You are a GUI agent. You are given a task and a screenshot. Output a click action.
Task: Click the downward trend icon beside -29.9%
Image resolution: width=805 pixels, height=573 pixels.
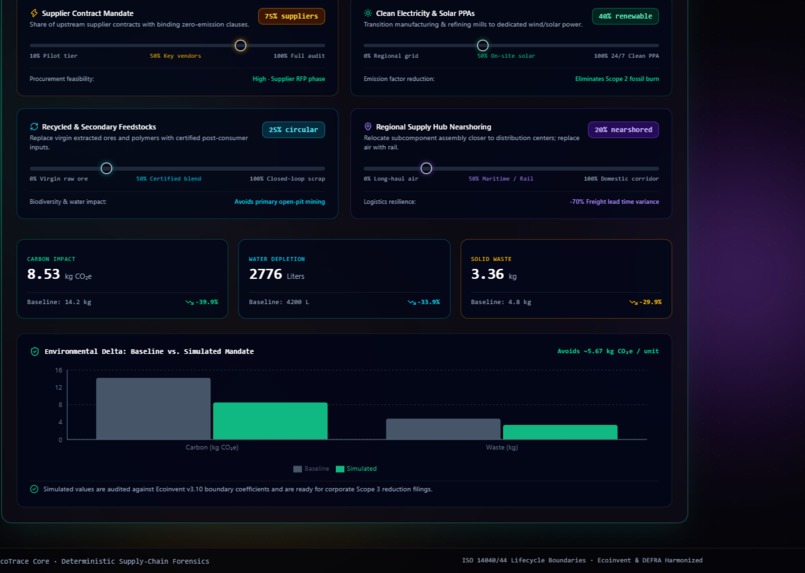click(634, 302)
